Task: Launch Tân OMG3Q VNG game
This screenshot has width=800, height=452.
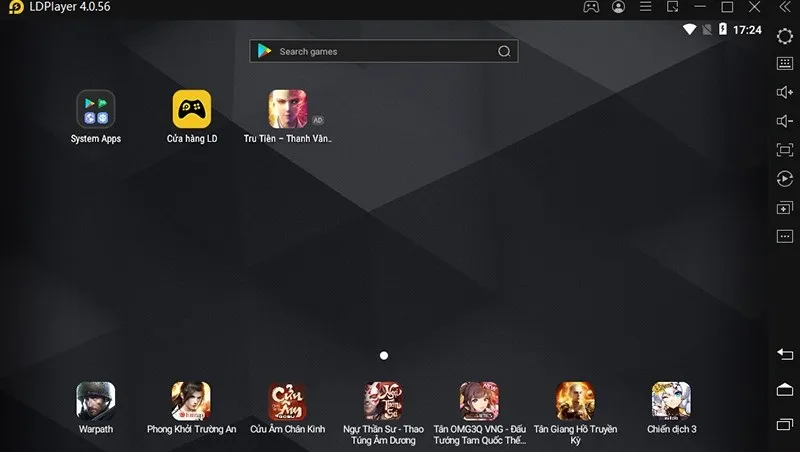Action: click(x=479, y=401)
